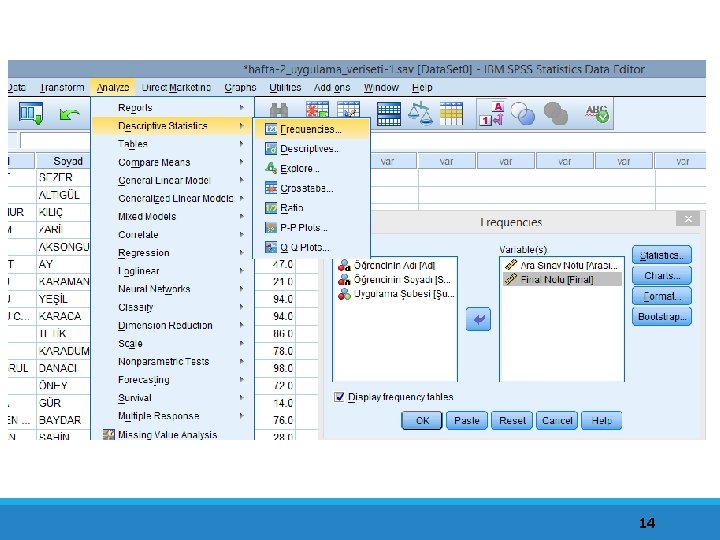Click the Use Variable Sets circles icon
Image resolution: width=720 pixels, height=540 pixels.
[x=523, y=113]
